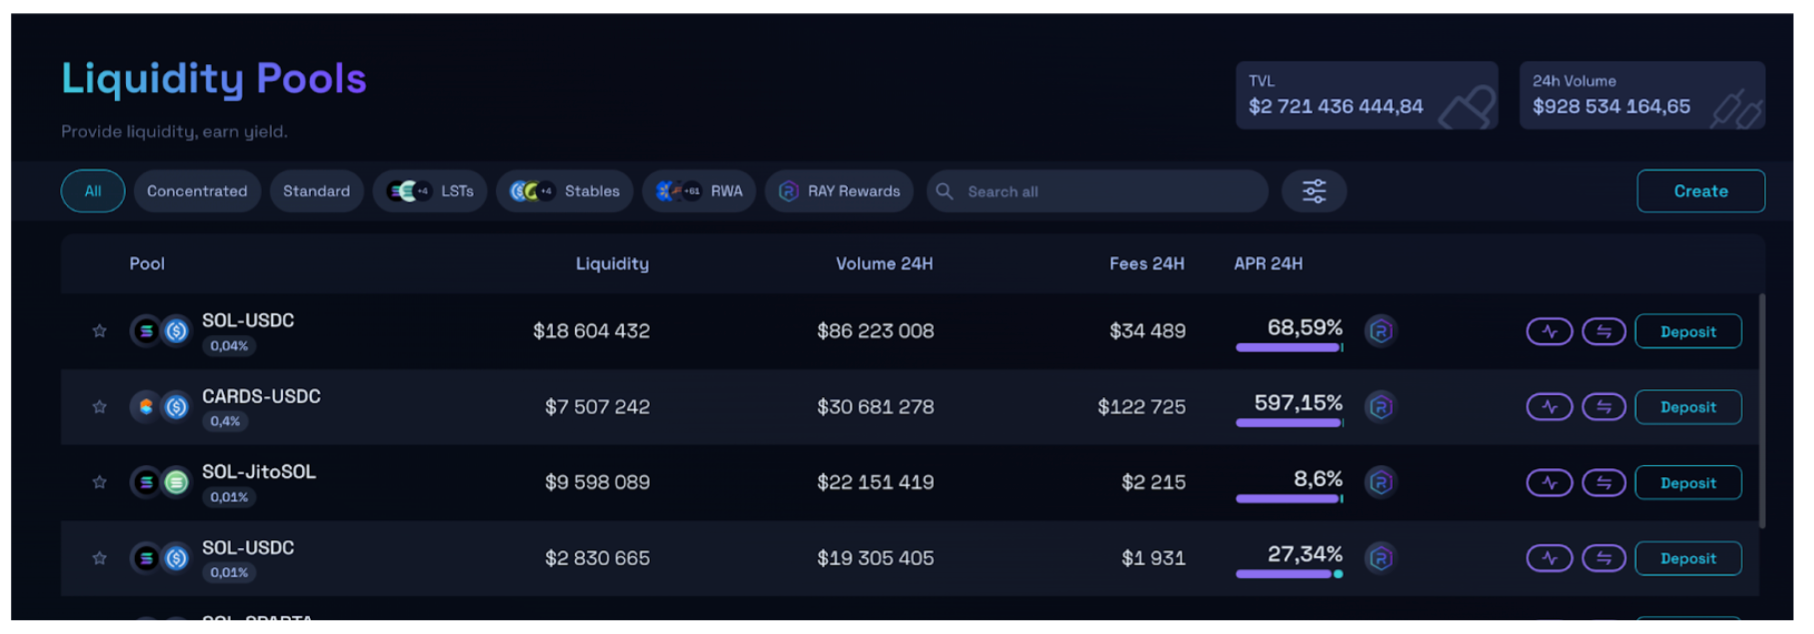This screenshot has width=1814, height=634.
Task: Favorite the SOL-USDC 0,04% pool star
Action: [99, 331]
